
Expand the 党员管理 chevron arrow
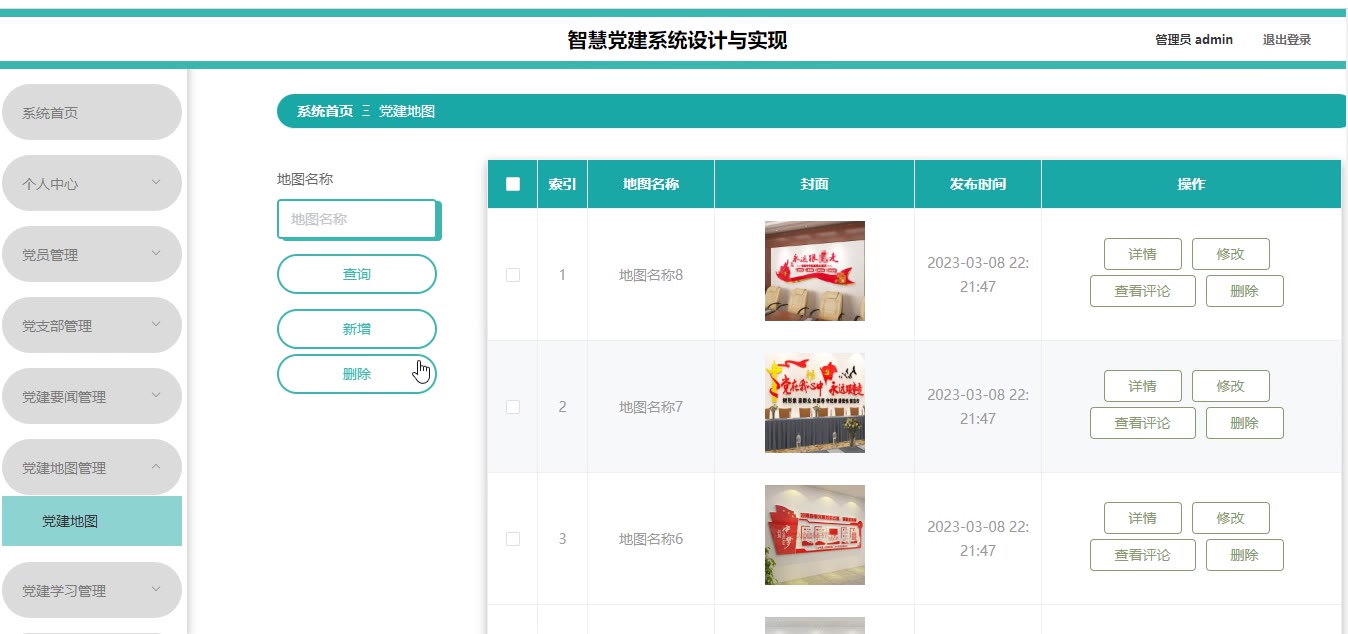pyautogui.click(x=156, y=253)
